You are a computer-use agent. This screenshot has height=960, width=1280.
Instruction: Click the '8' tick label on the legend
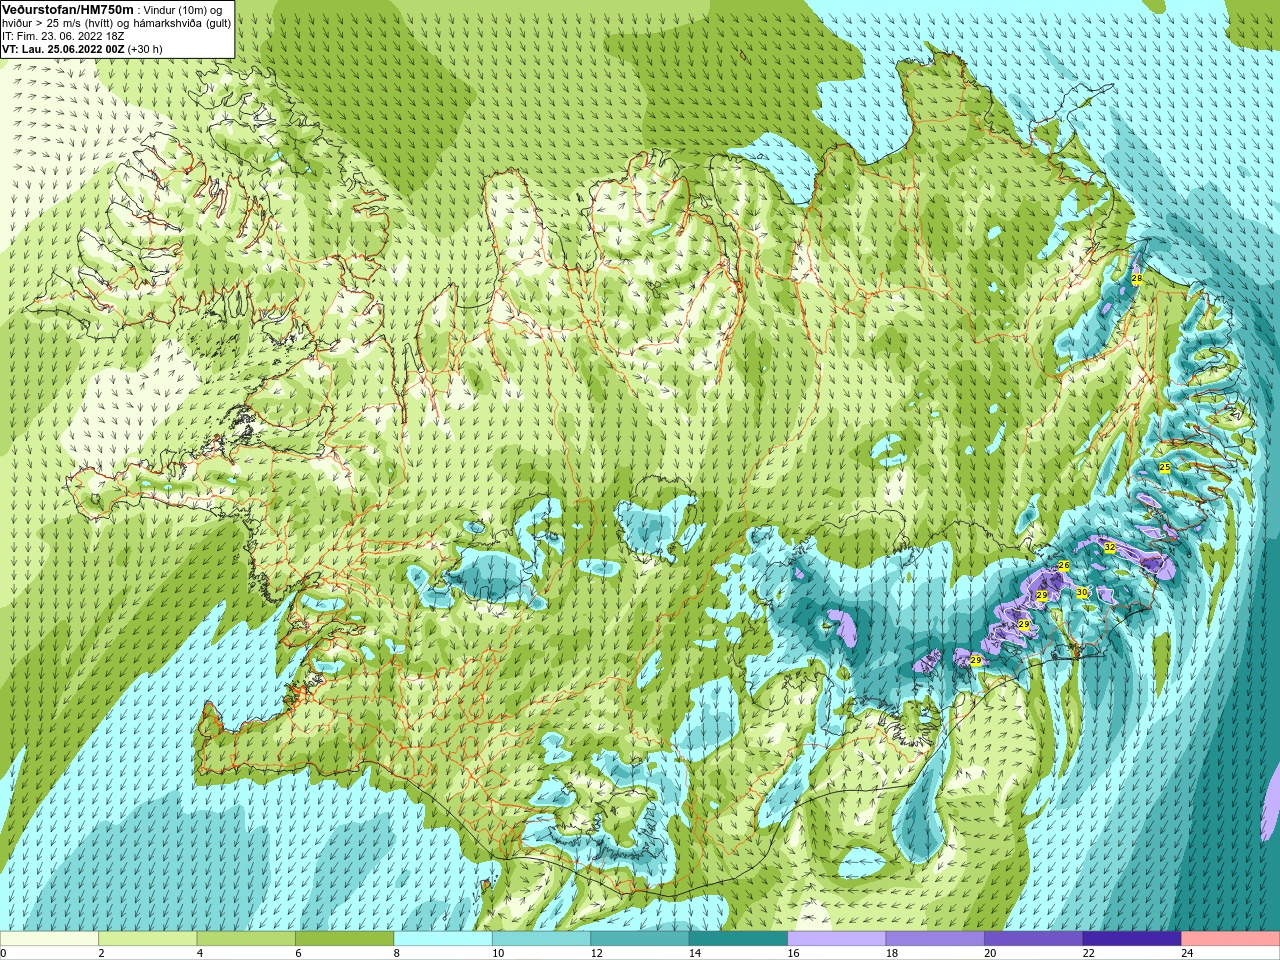[x=397, y=954]
